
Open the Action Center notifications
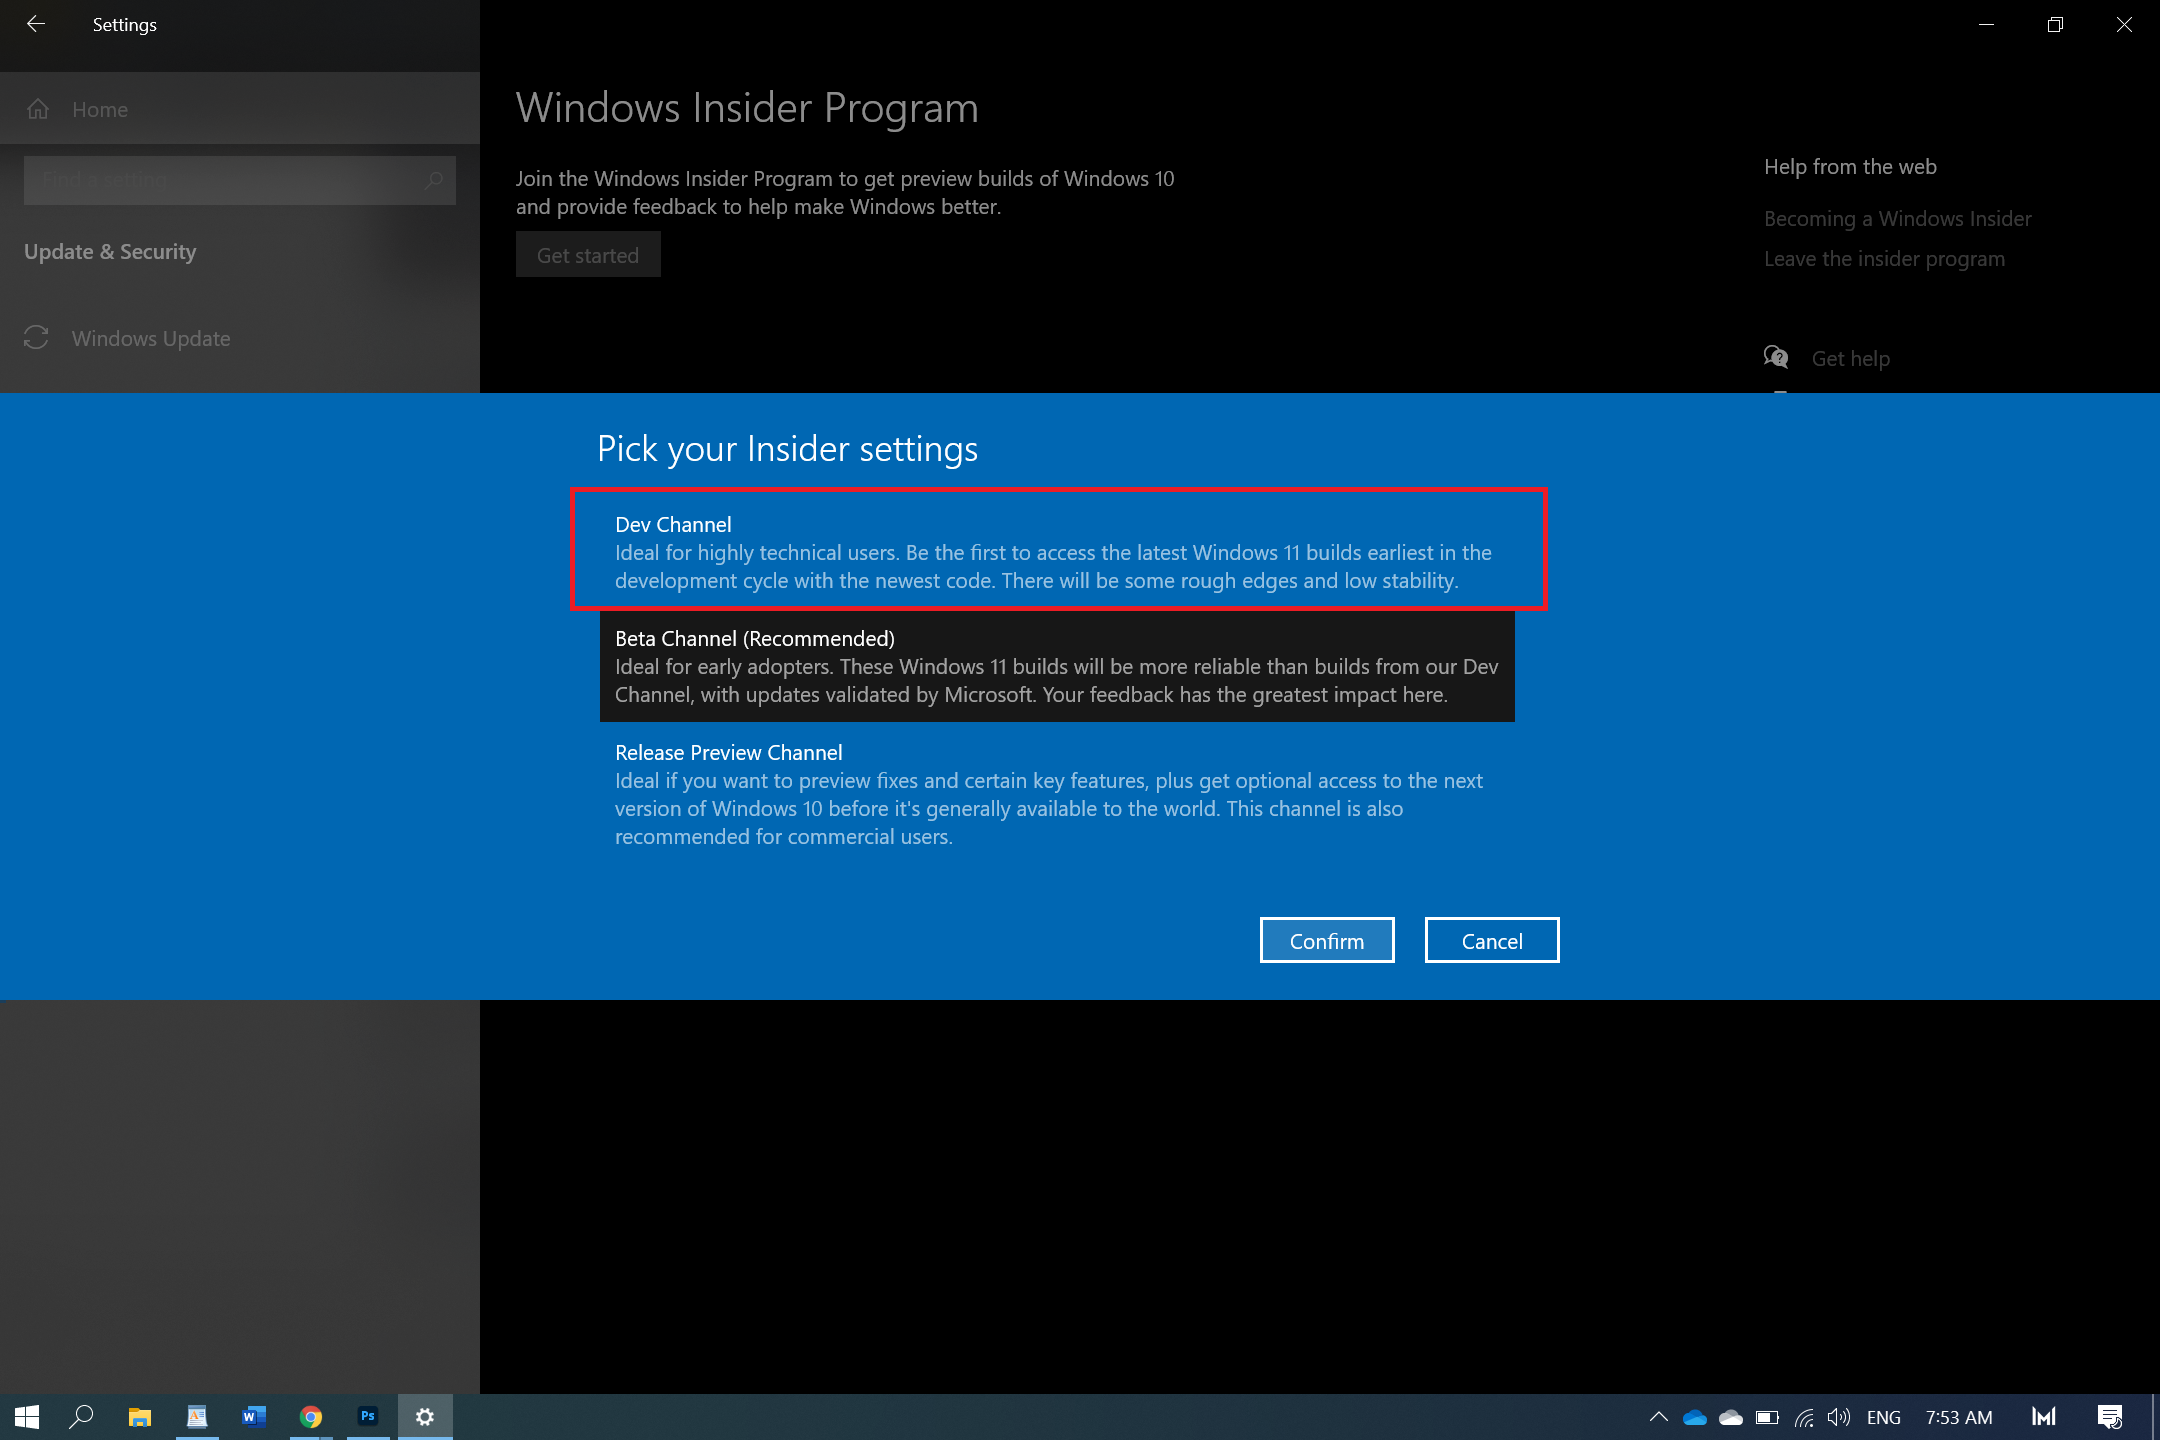pos(2110,1417)
